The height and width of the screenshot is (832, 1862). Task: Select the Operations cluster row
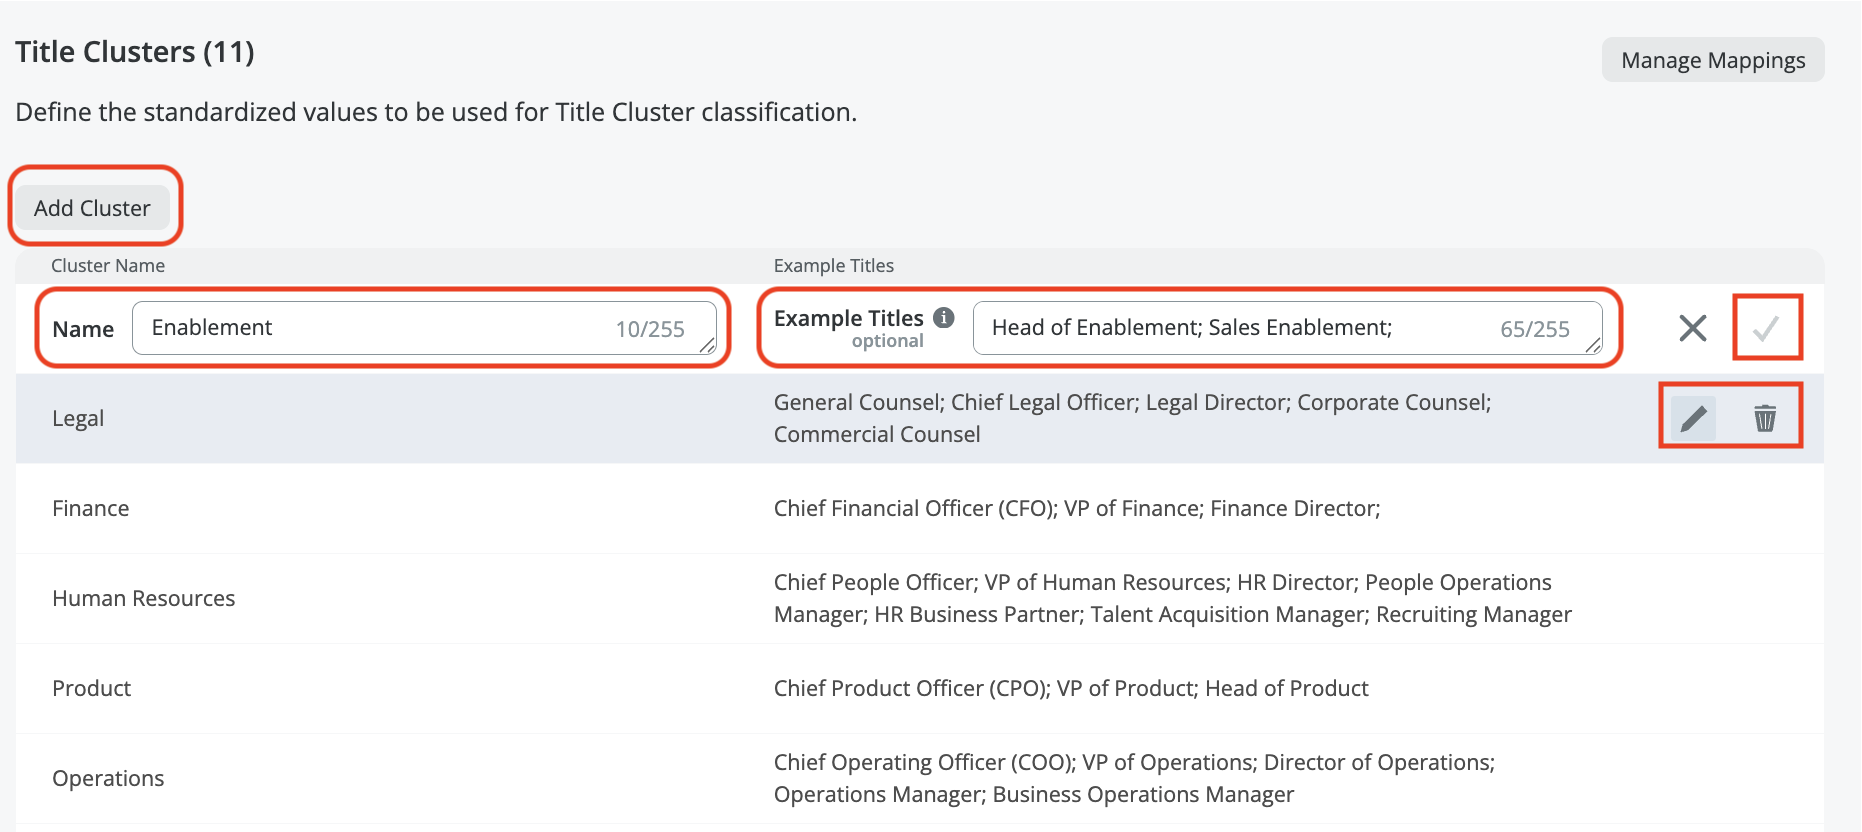108,779
